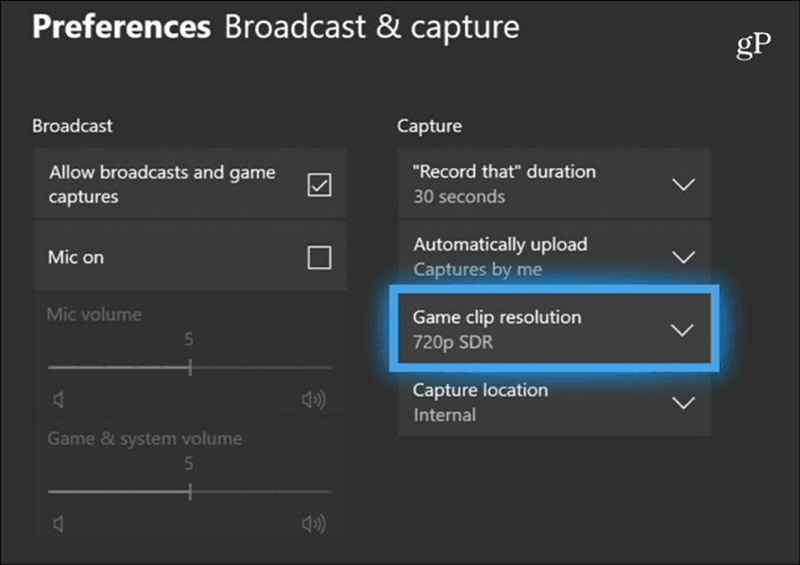Click the Allow broadcasts and game captures label
The width and height of the screenshot is (800, 565).
[161, 184]
